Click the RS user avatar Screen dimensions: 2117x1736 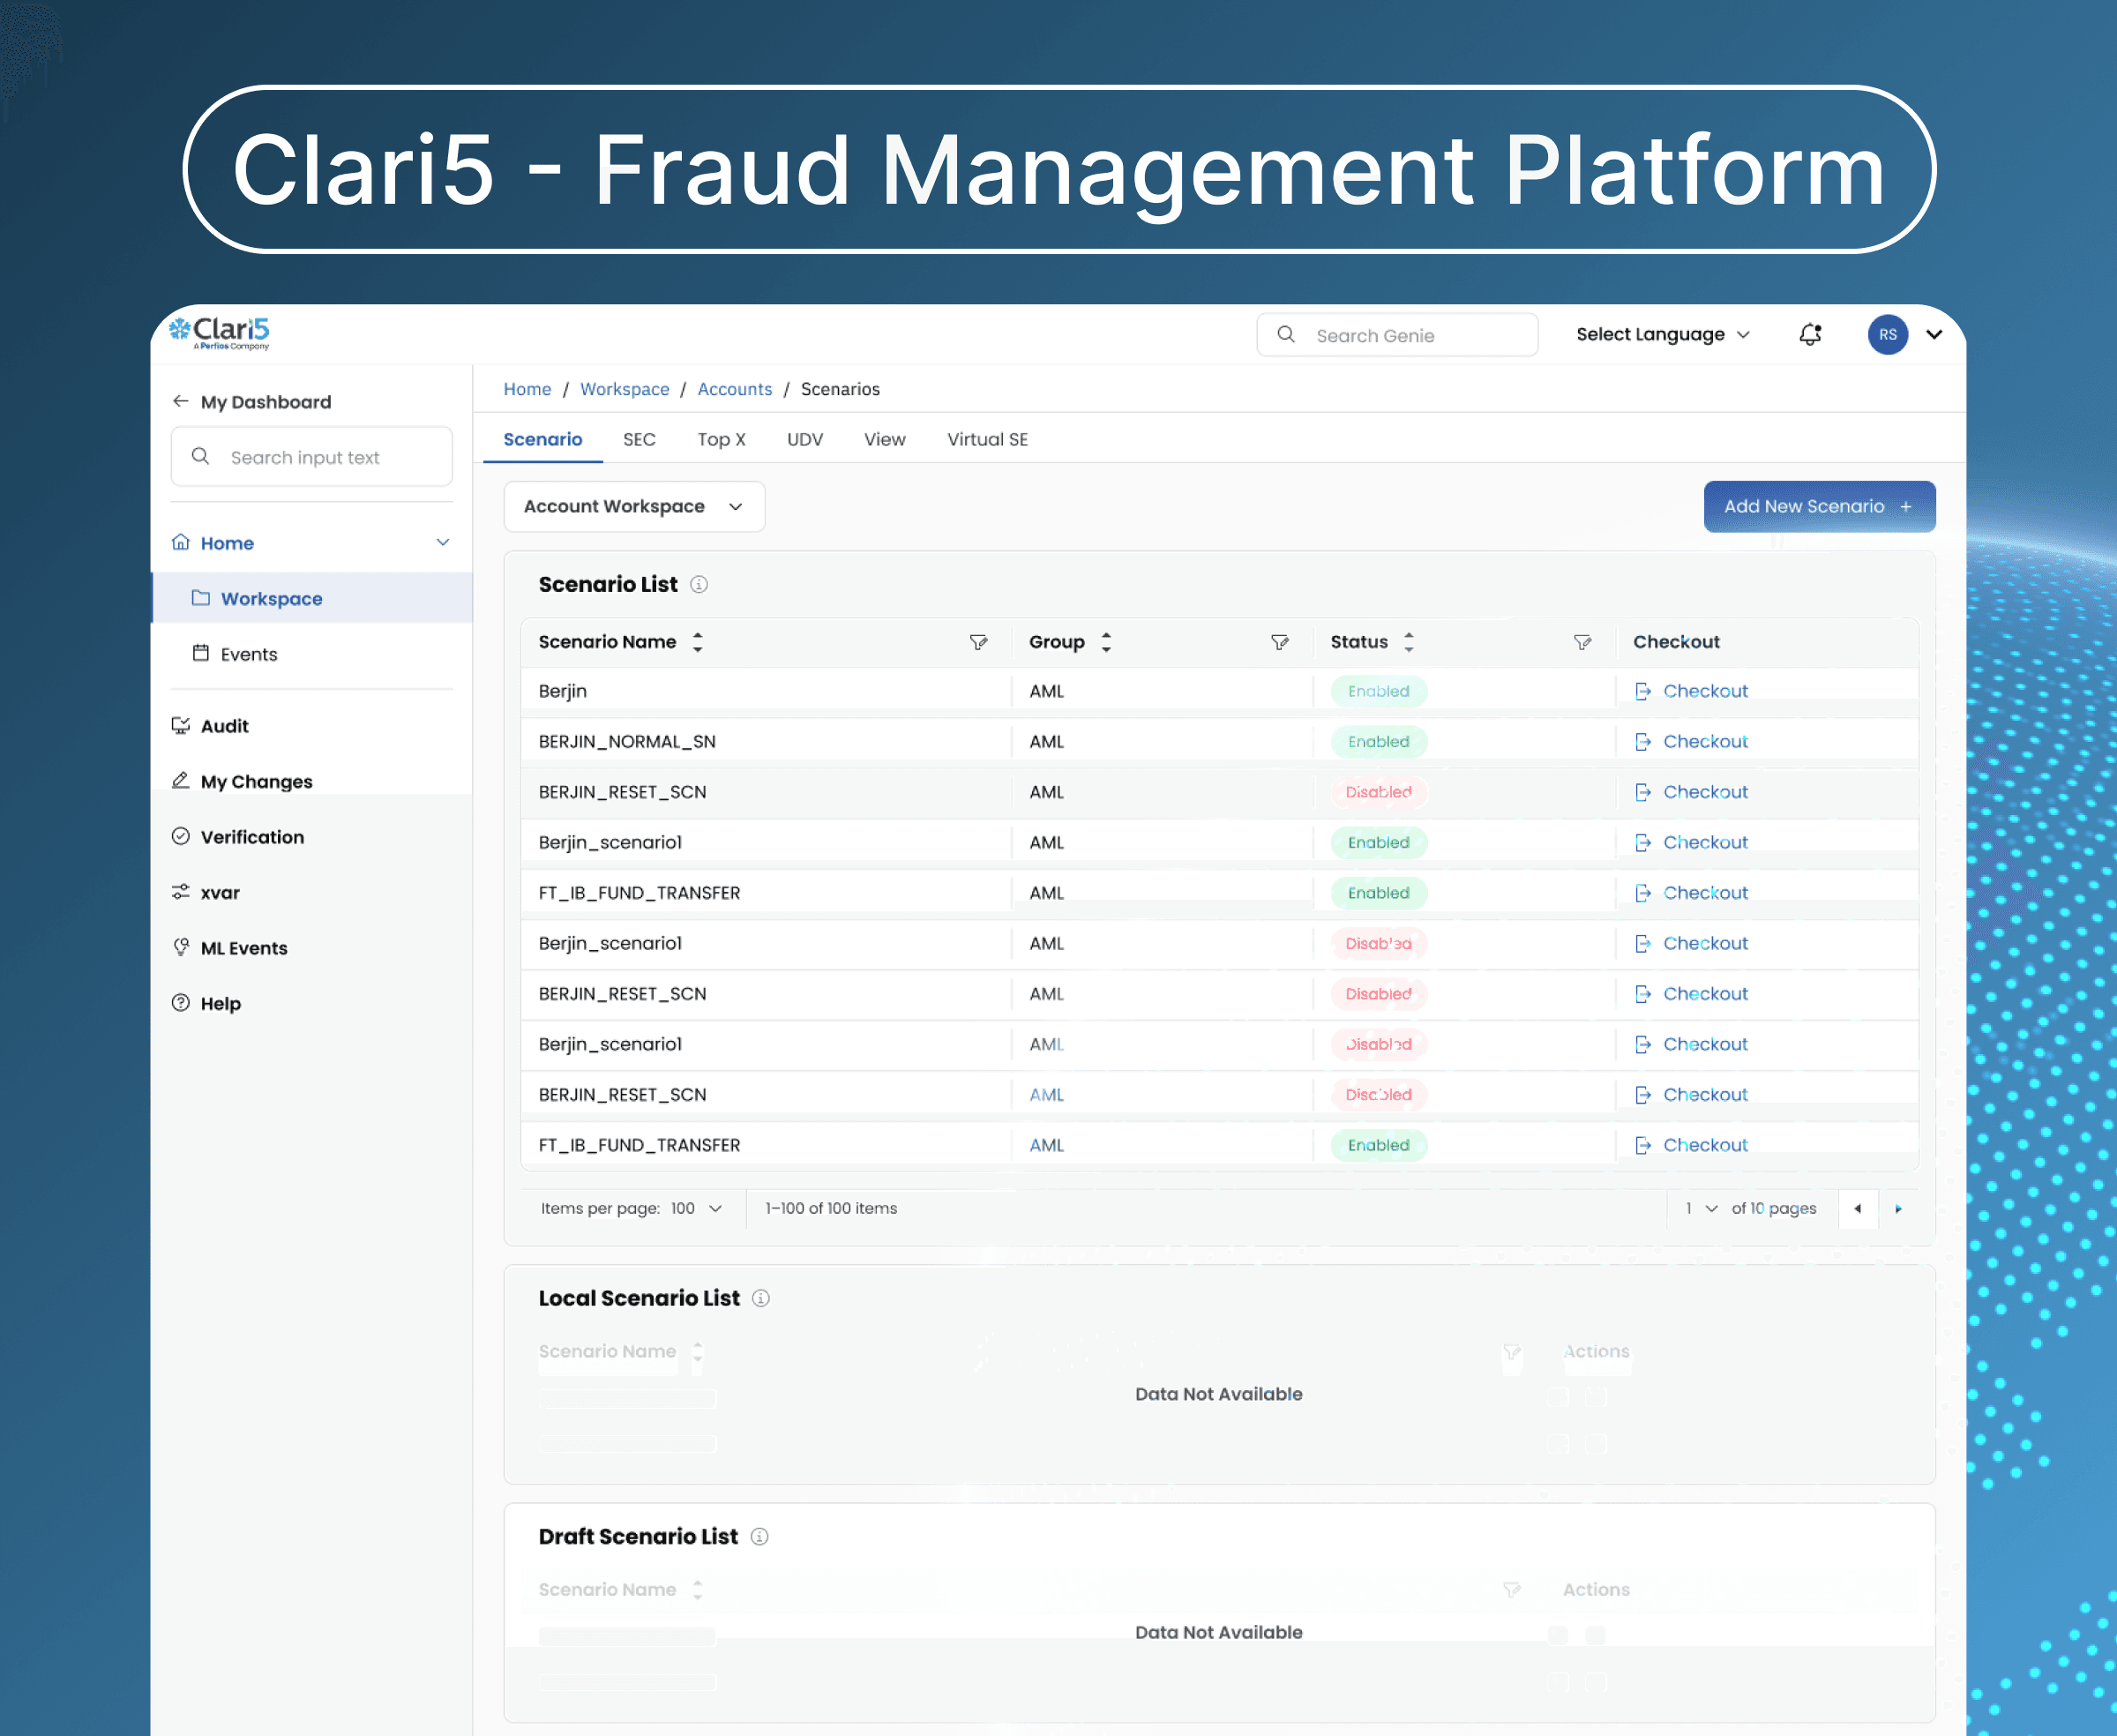click(1886, 335)
